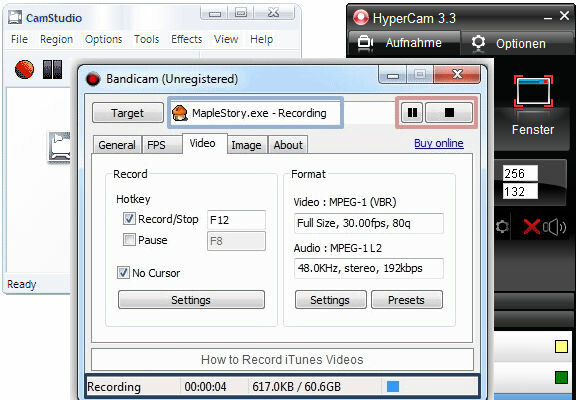Click the Target button in Bandicam
Screen dimensions: 580x400
128,112
